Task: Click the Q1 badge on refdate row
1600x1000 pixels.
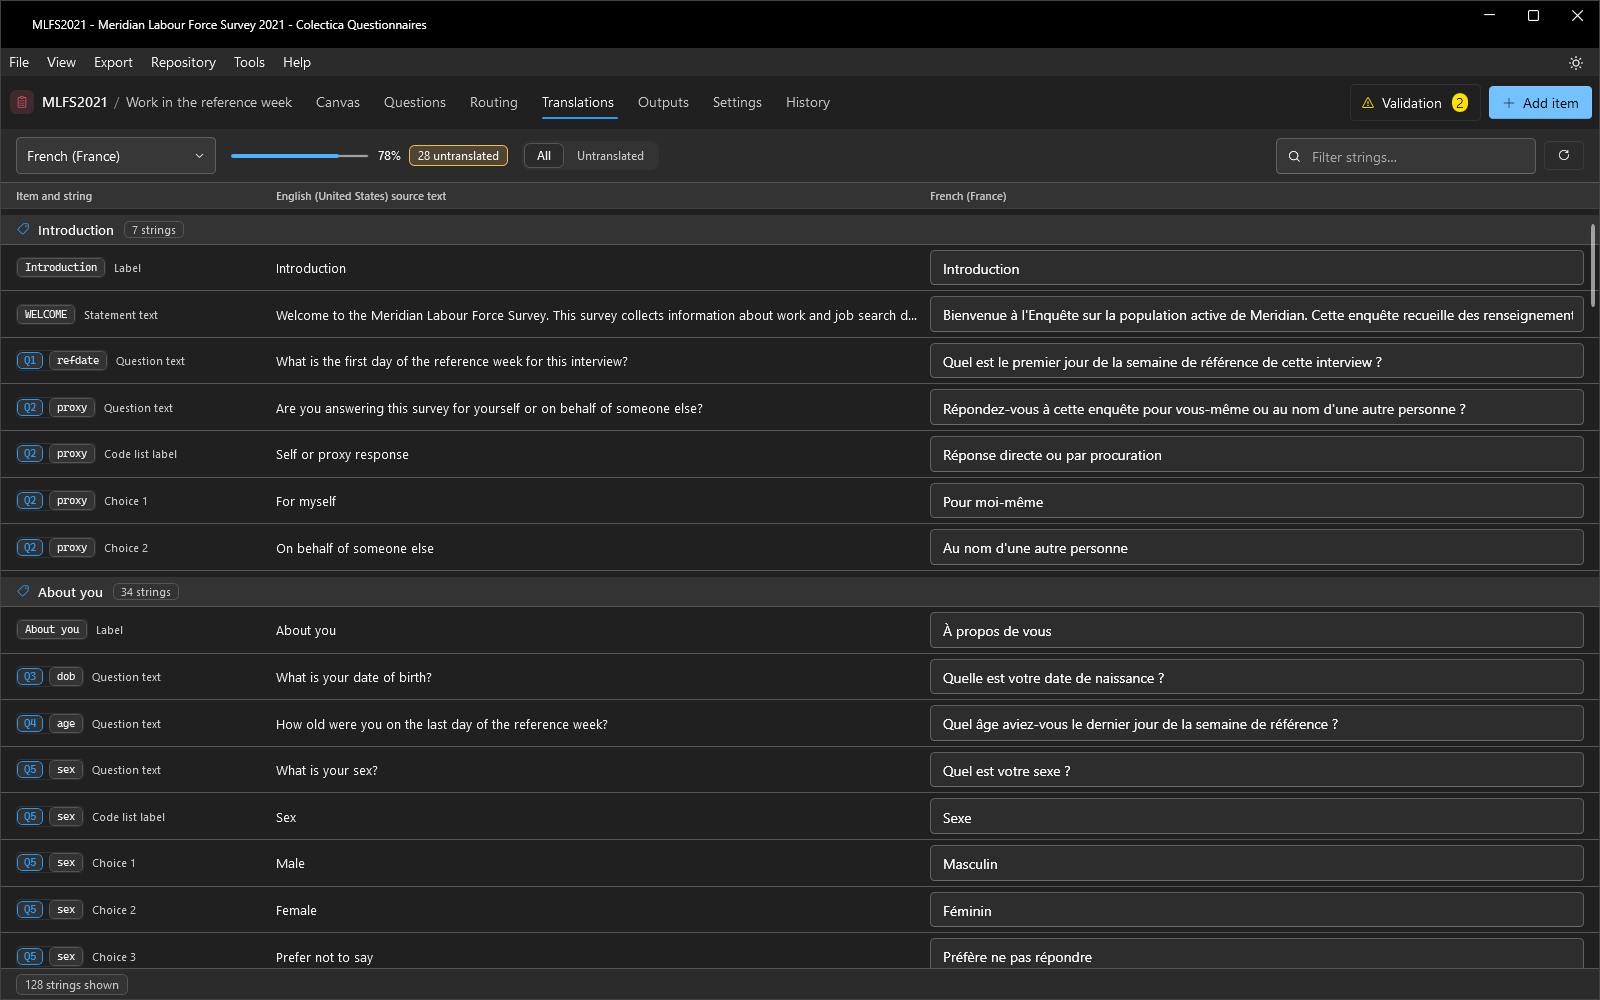Action: pos(30,361)
